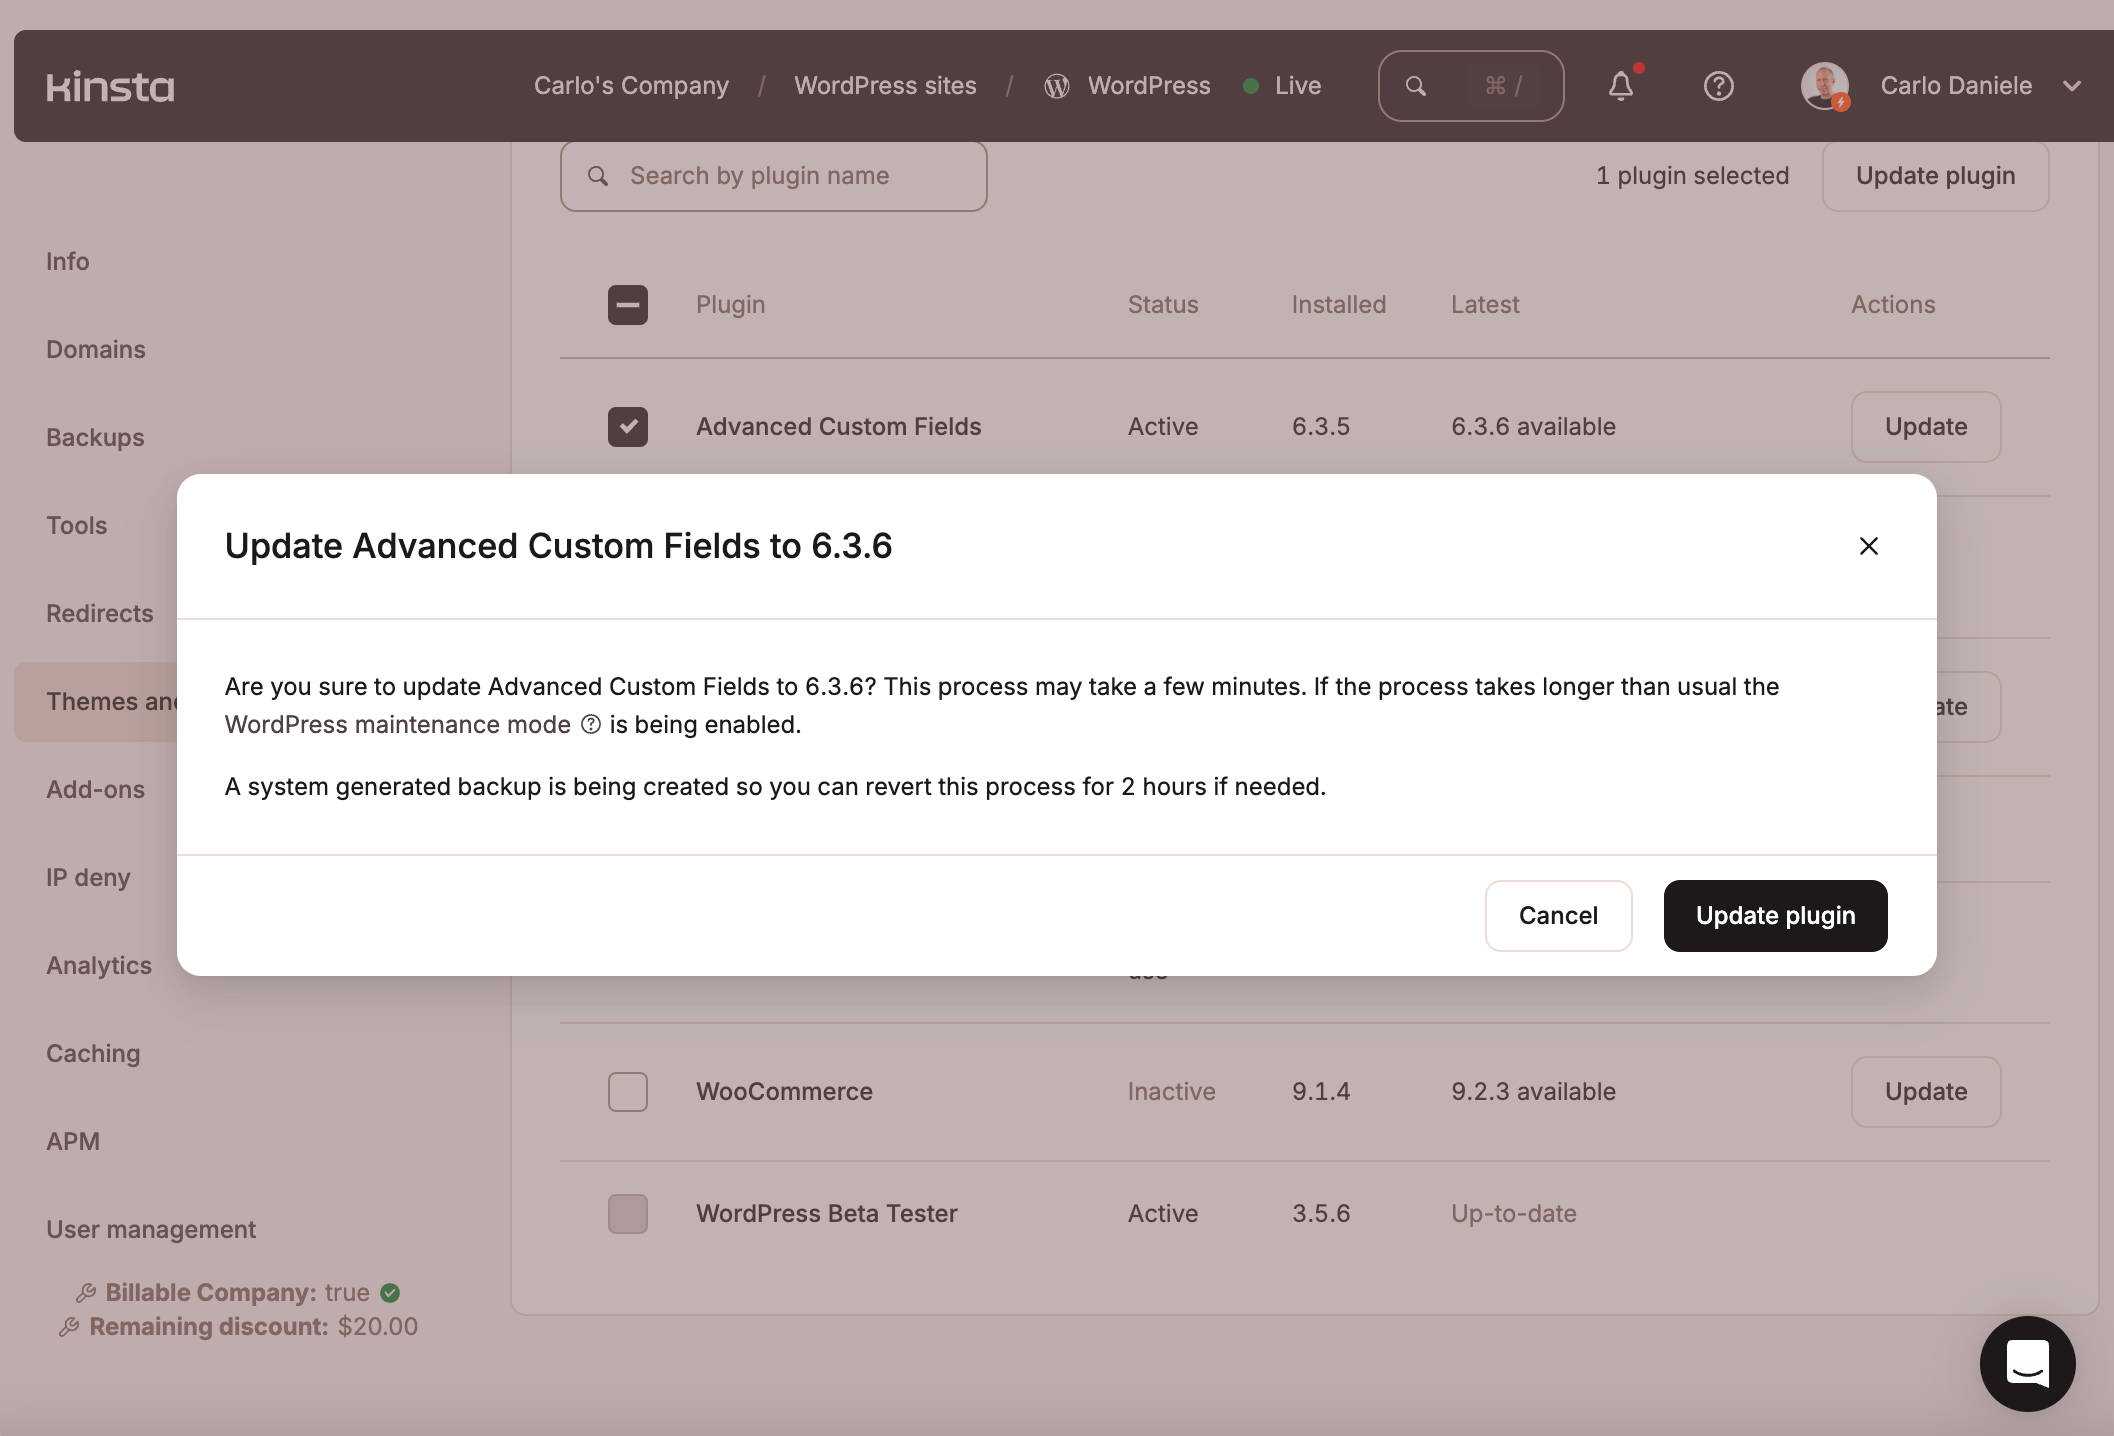Screen dimensions: 2114x1436
Task: Open notifications bell icon
Action: [1621, 86]
